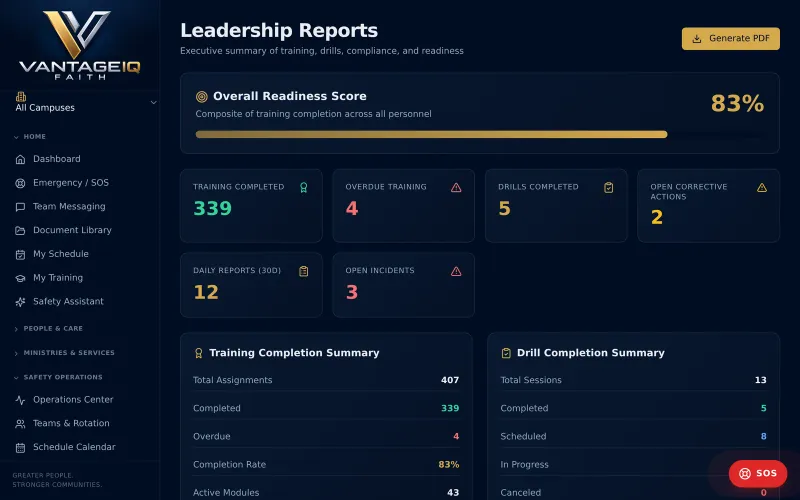Click the Open Incidents value 3
The width and height of the screenshot is (800, 500).
352,292
